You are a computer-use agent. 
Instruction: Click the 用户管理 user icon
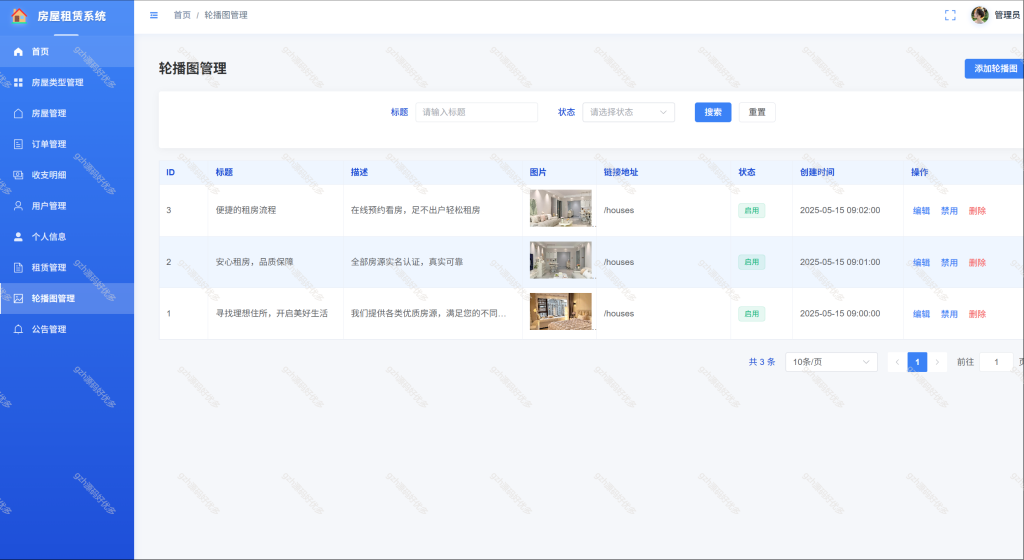point(18,206)
